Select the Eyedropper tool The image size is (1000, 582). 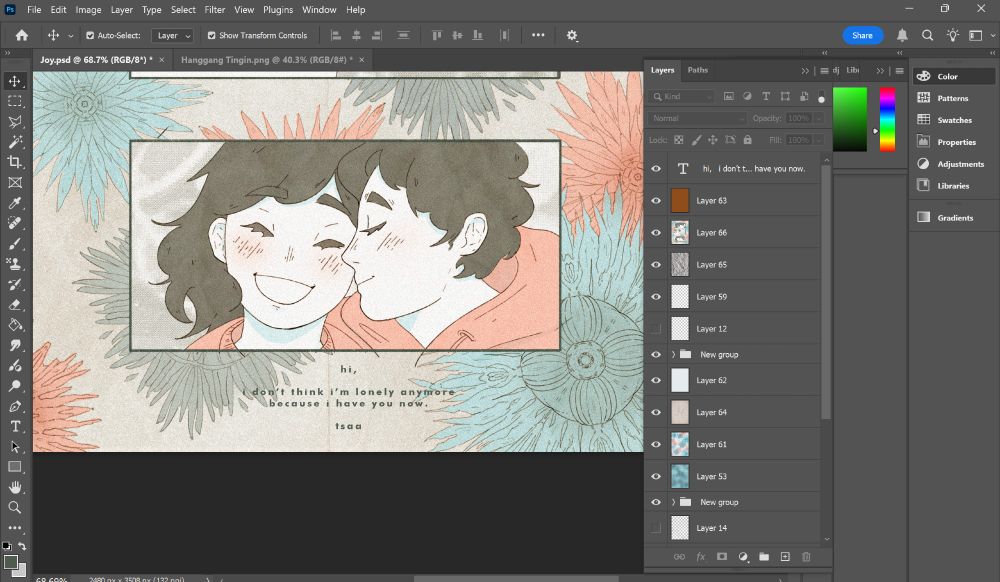(15, 203)
